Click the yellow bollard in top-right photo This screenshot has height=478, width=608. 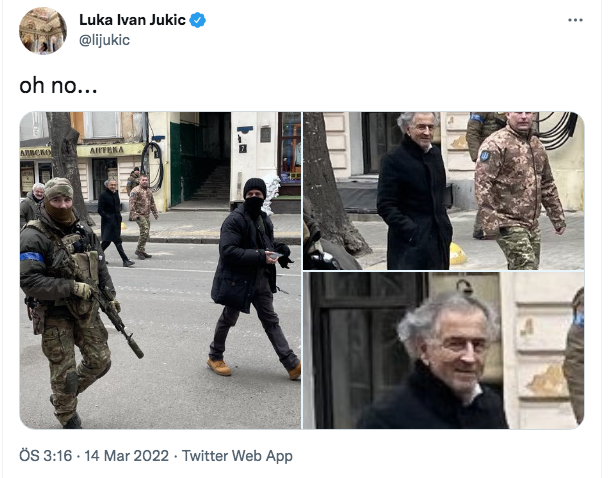458,254
